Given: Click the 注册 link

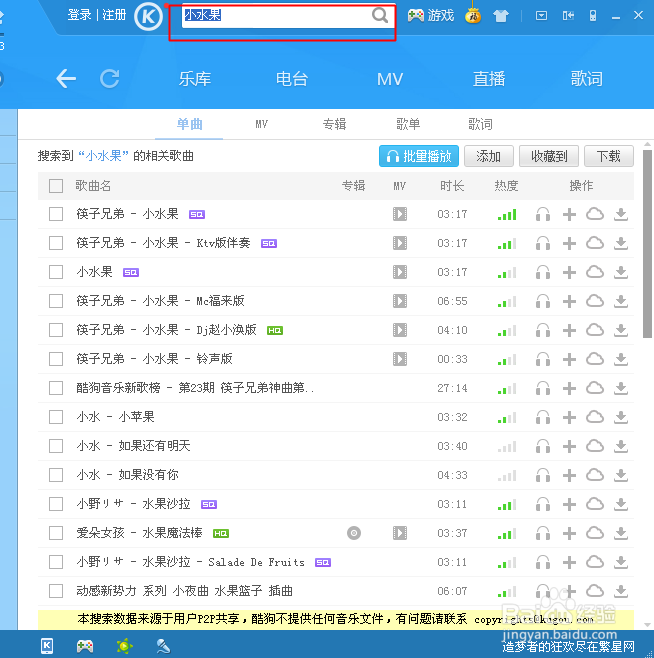Looking at the screenshot, I should [114, 15].
